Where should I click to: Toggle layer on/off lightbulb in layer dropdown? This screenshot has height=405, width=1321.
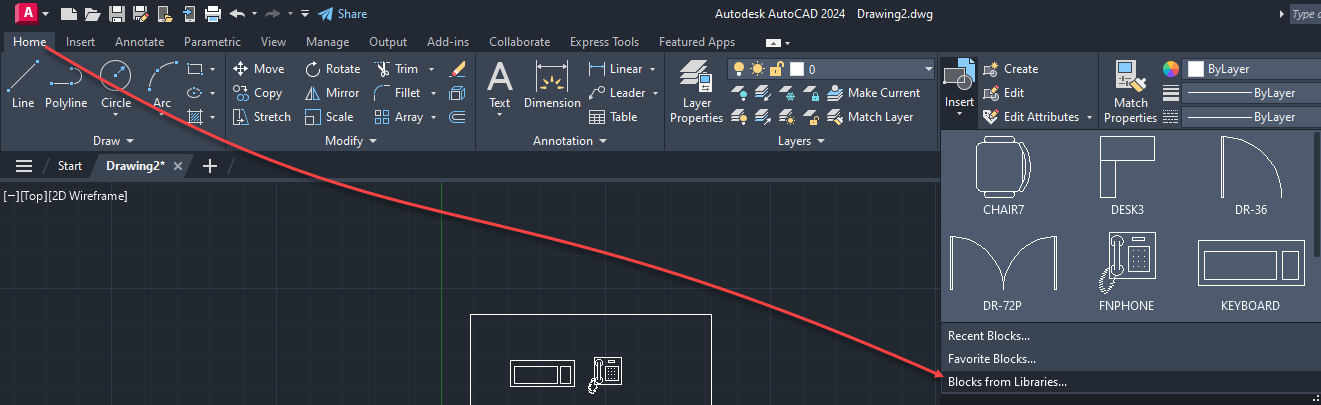(740, 69)
